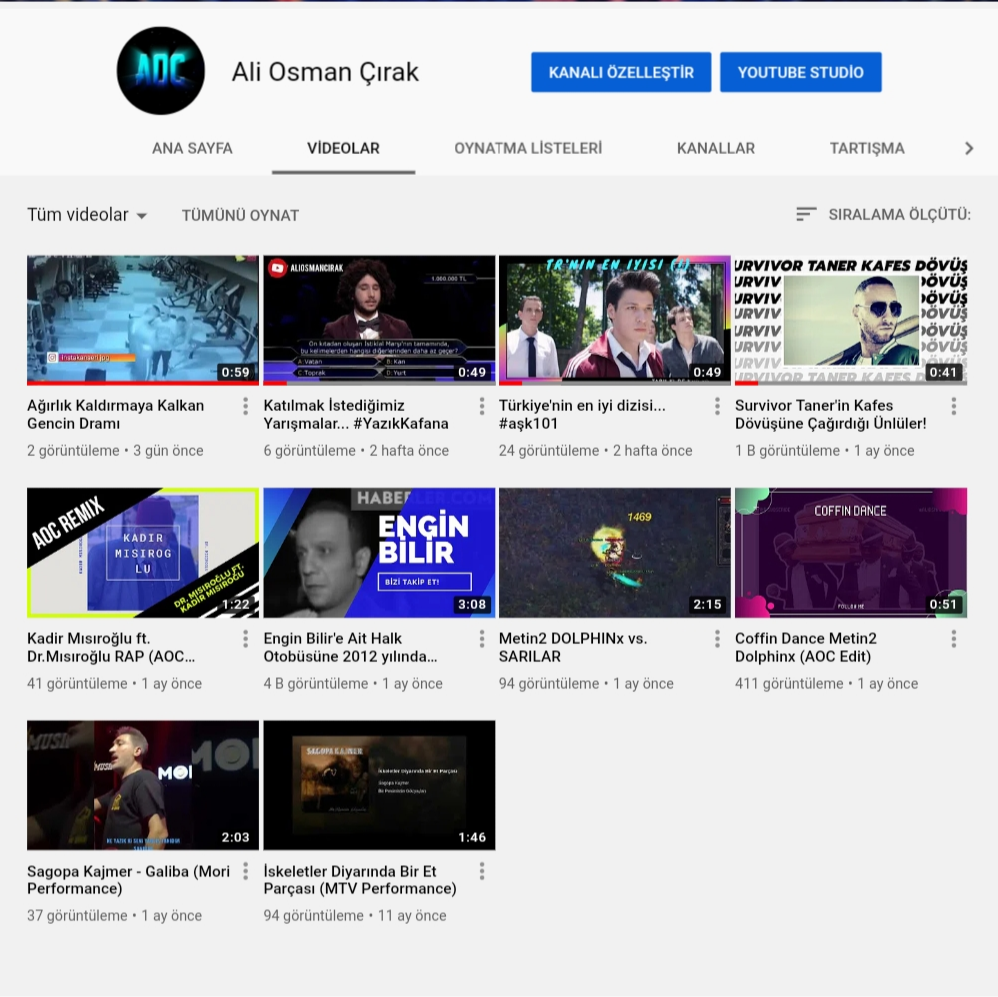Open the KANALLAR tab
The height and width of the screenshot is (997, 998).
(x=715, y=148)
